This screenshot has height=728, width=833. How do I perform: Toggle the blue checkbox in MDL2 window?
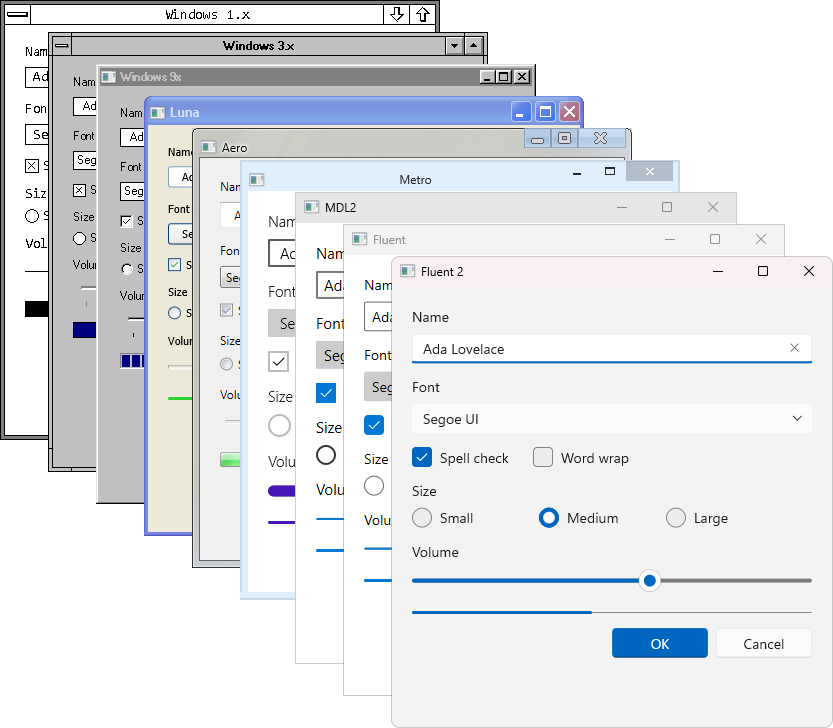(x=326, y=393)
